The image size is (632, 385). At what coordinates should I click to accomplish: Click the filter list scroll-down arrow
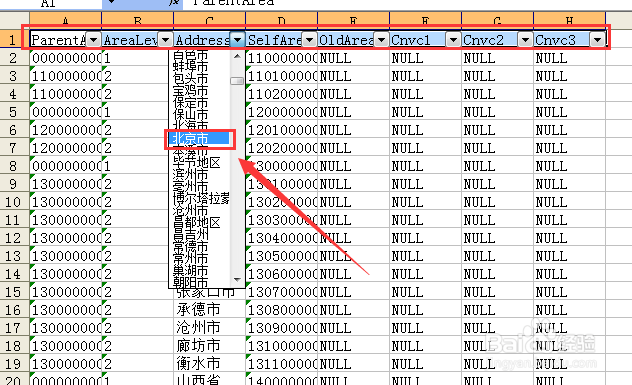click(x=237, y=280)
